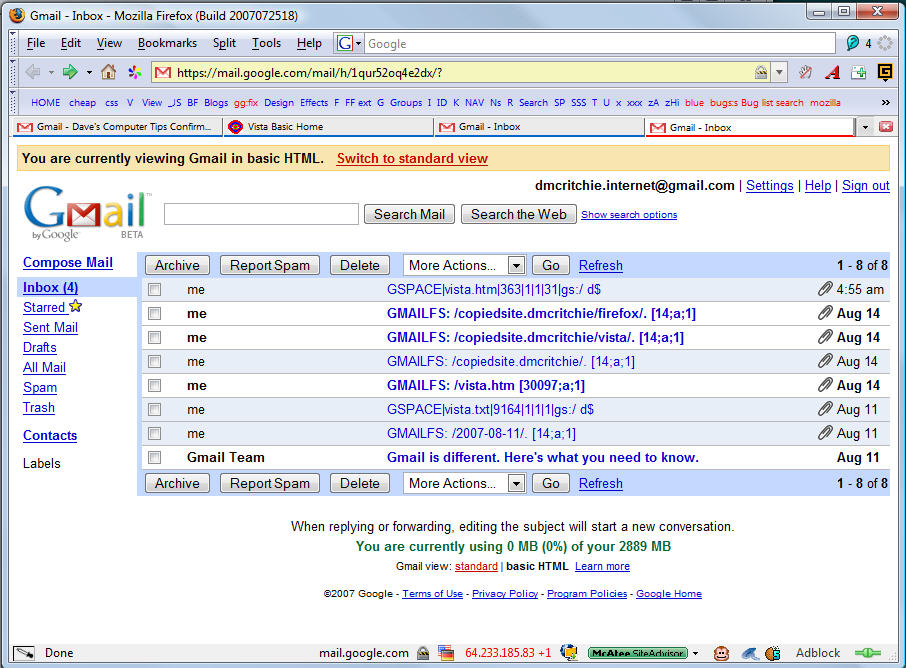
Task: Click the yellow G icon at toolbar end
Action: point(885,72)
